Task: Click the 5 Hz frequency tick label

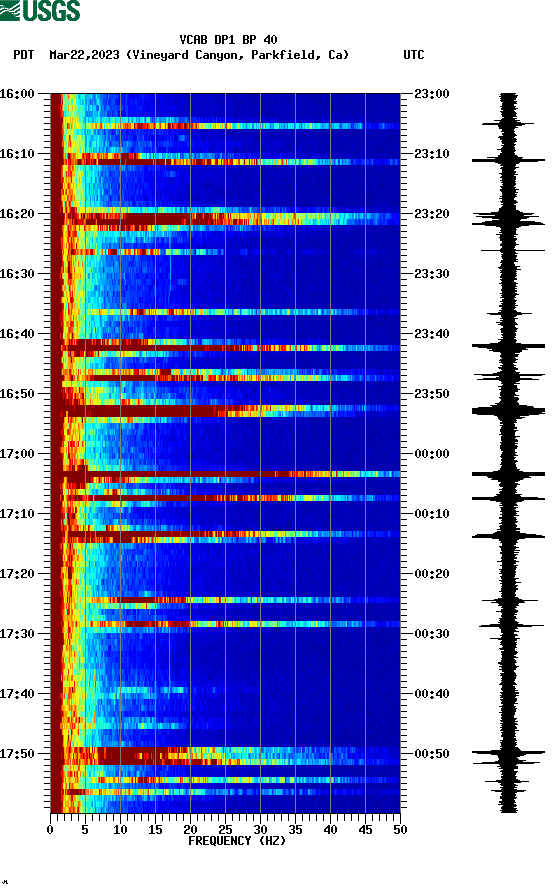Action: coord(85,830)
